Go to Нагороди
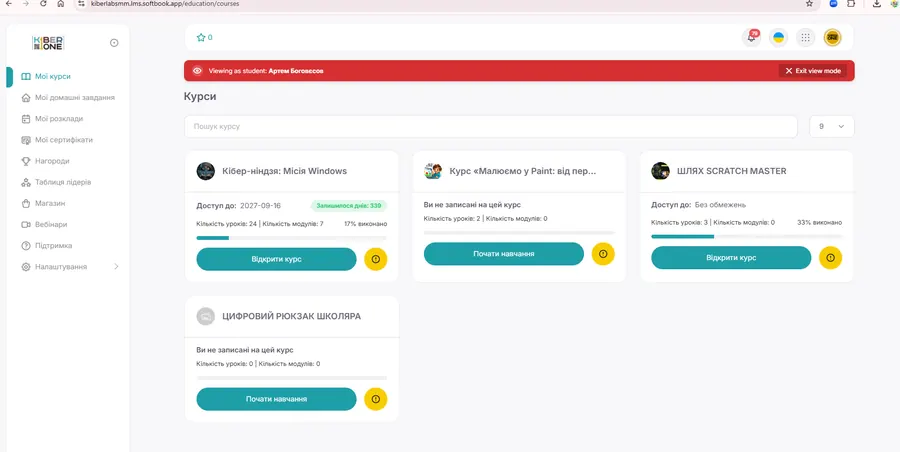The width and height of the screenshot is (900, 452). click(45, 161)
